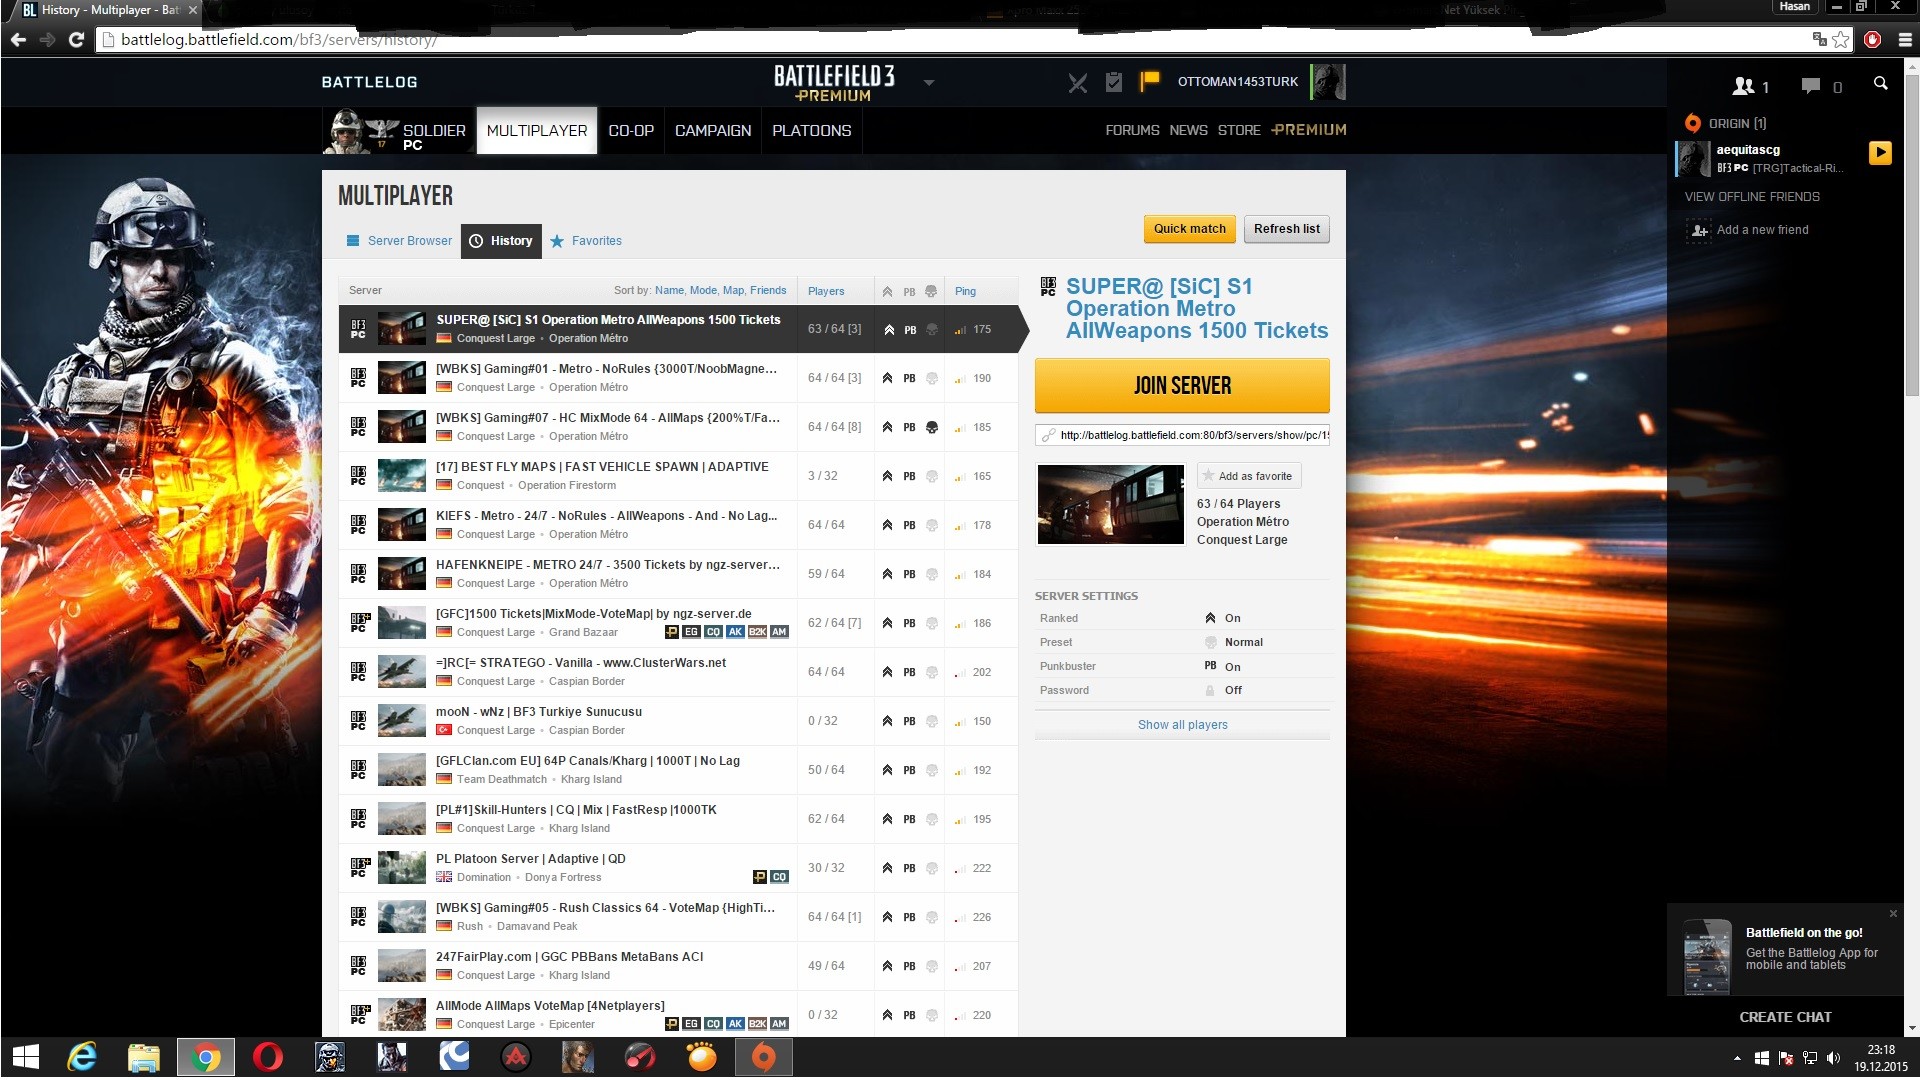
Task: Select the MULTIPLAYER nav tab
Action: click(537, 131)
